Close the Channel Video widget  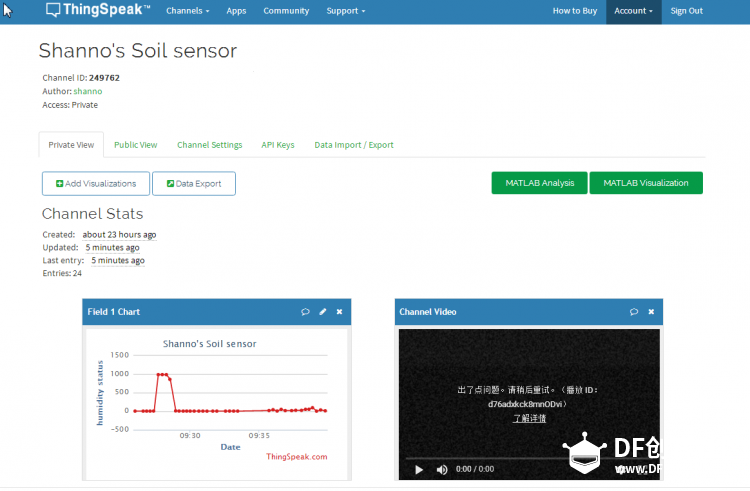(x=651, y=312)
